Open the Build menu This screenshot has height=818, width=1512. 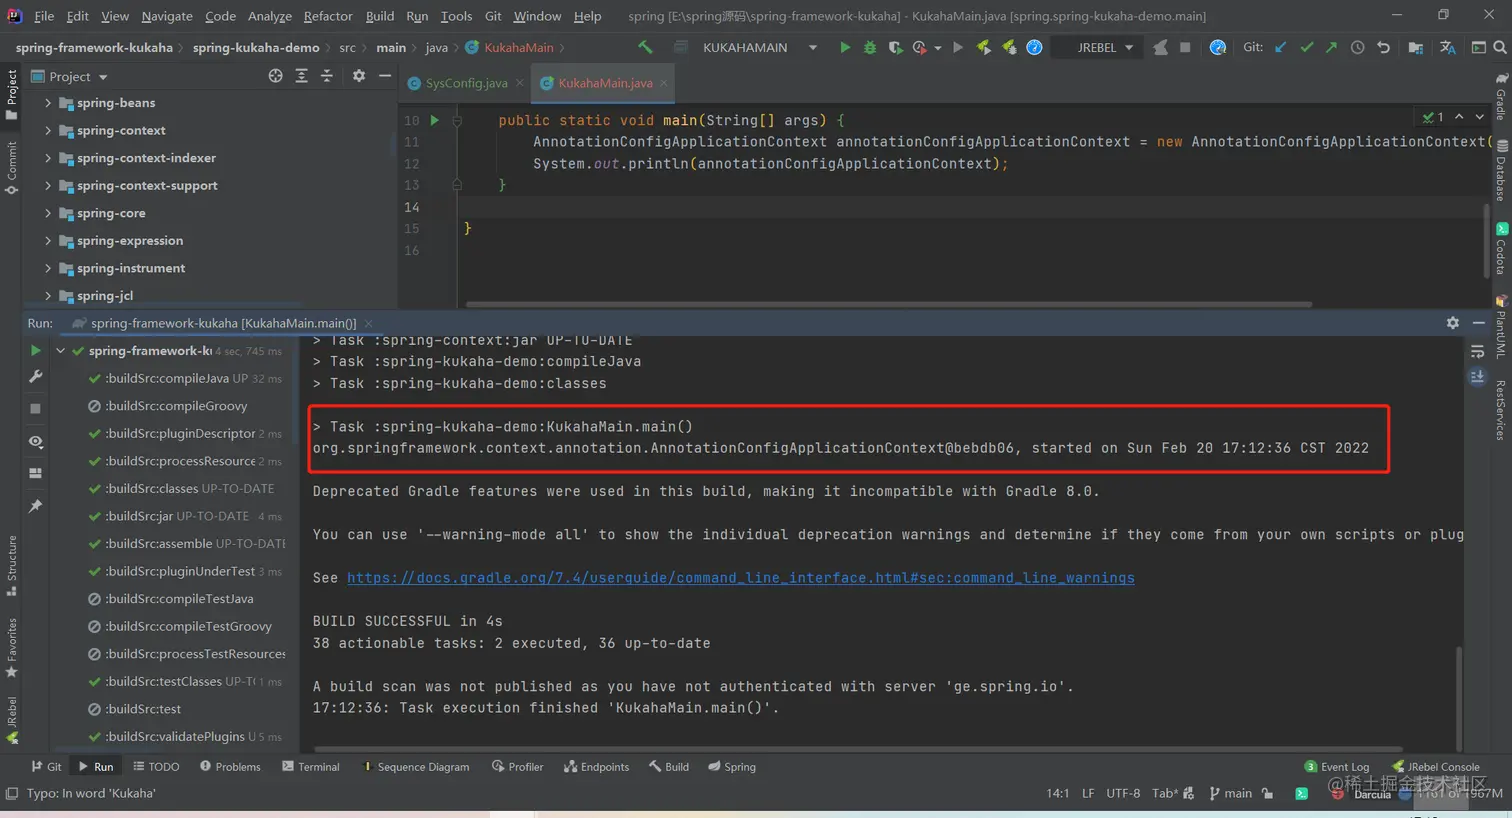pyautogui.click(x=379, y=16)
